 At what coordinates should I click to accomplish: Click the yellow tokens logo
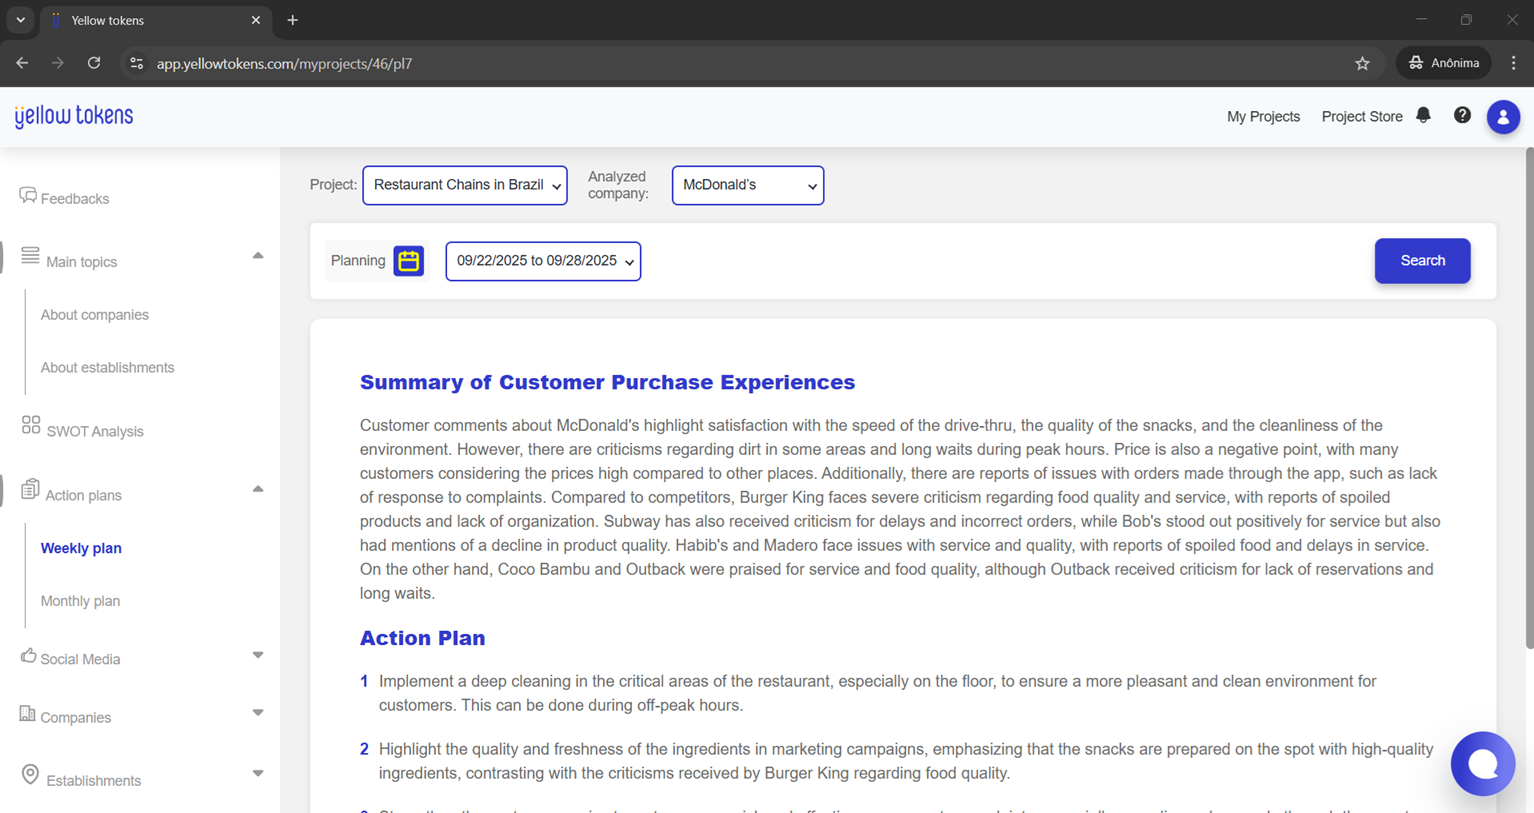click(74, 116)
